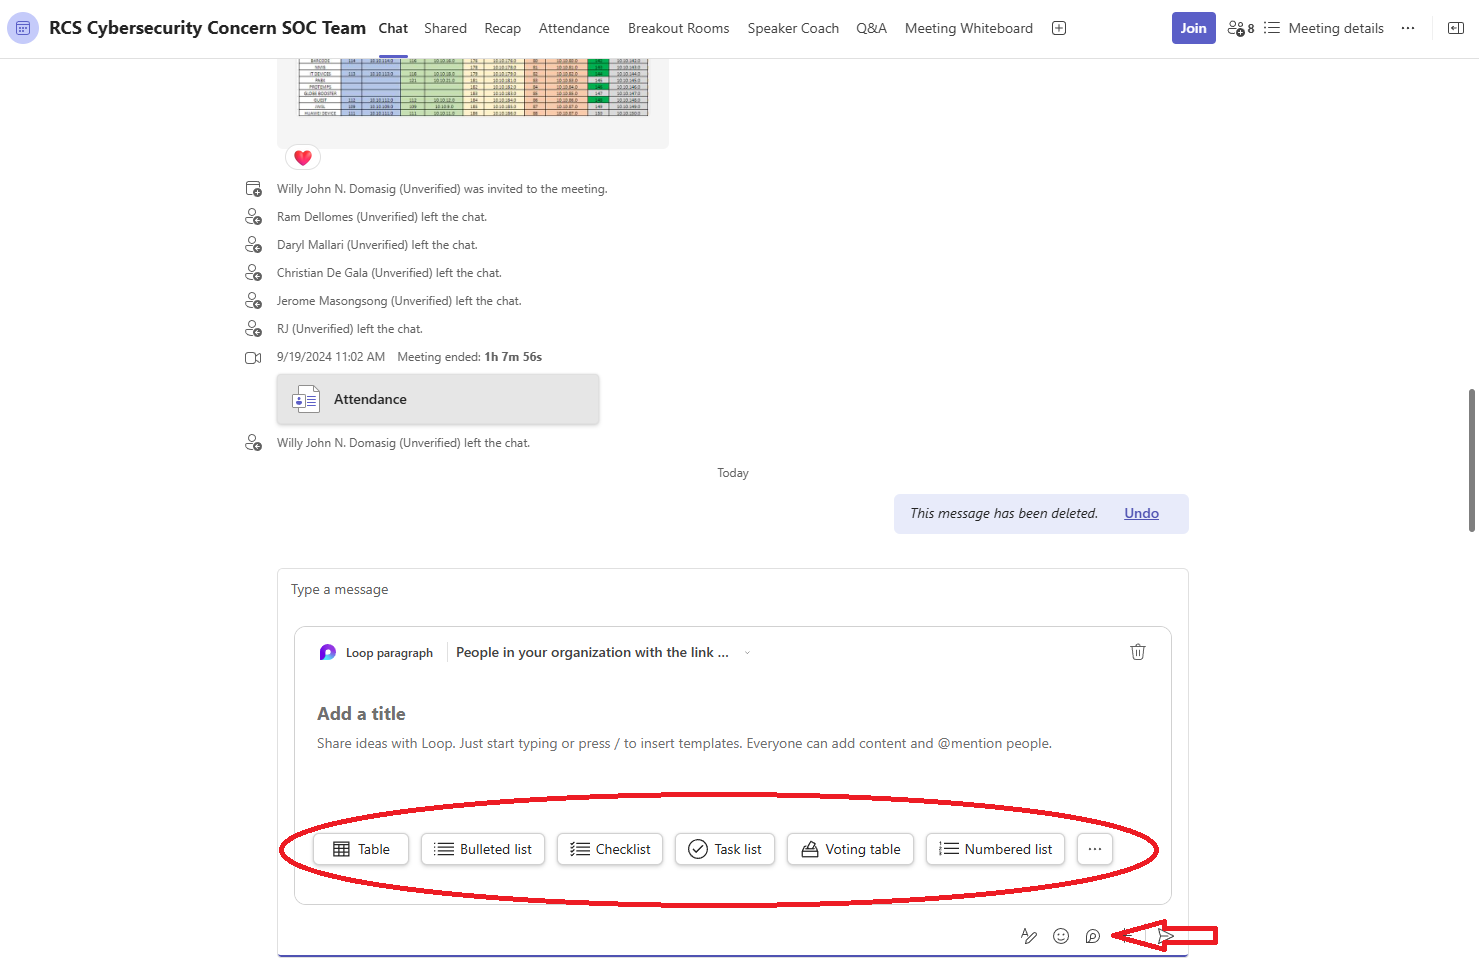Click the Loop components icon in compose bar
Screen dimensions: 1479x973
pyautogui.click(x=1093, y=936)
